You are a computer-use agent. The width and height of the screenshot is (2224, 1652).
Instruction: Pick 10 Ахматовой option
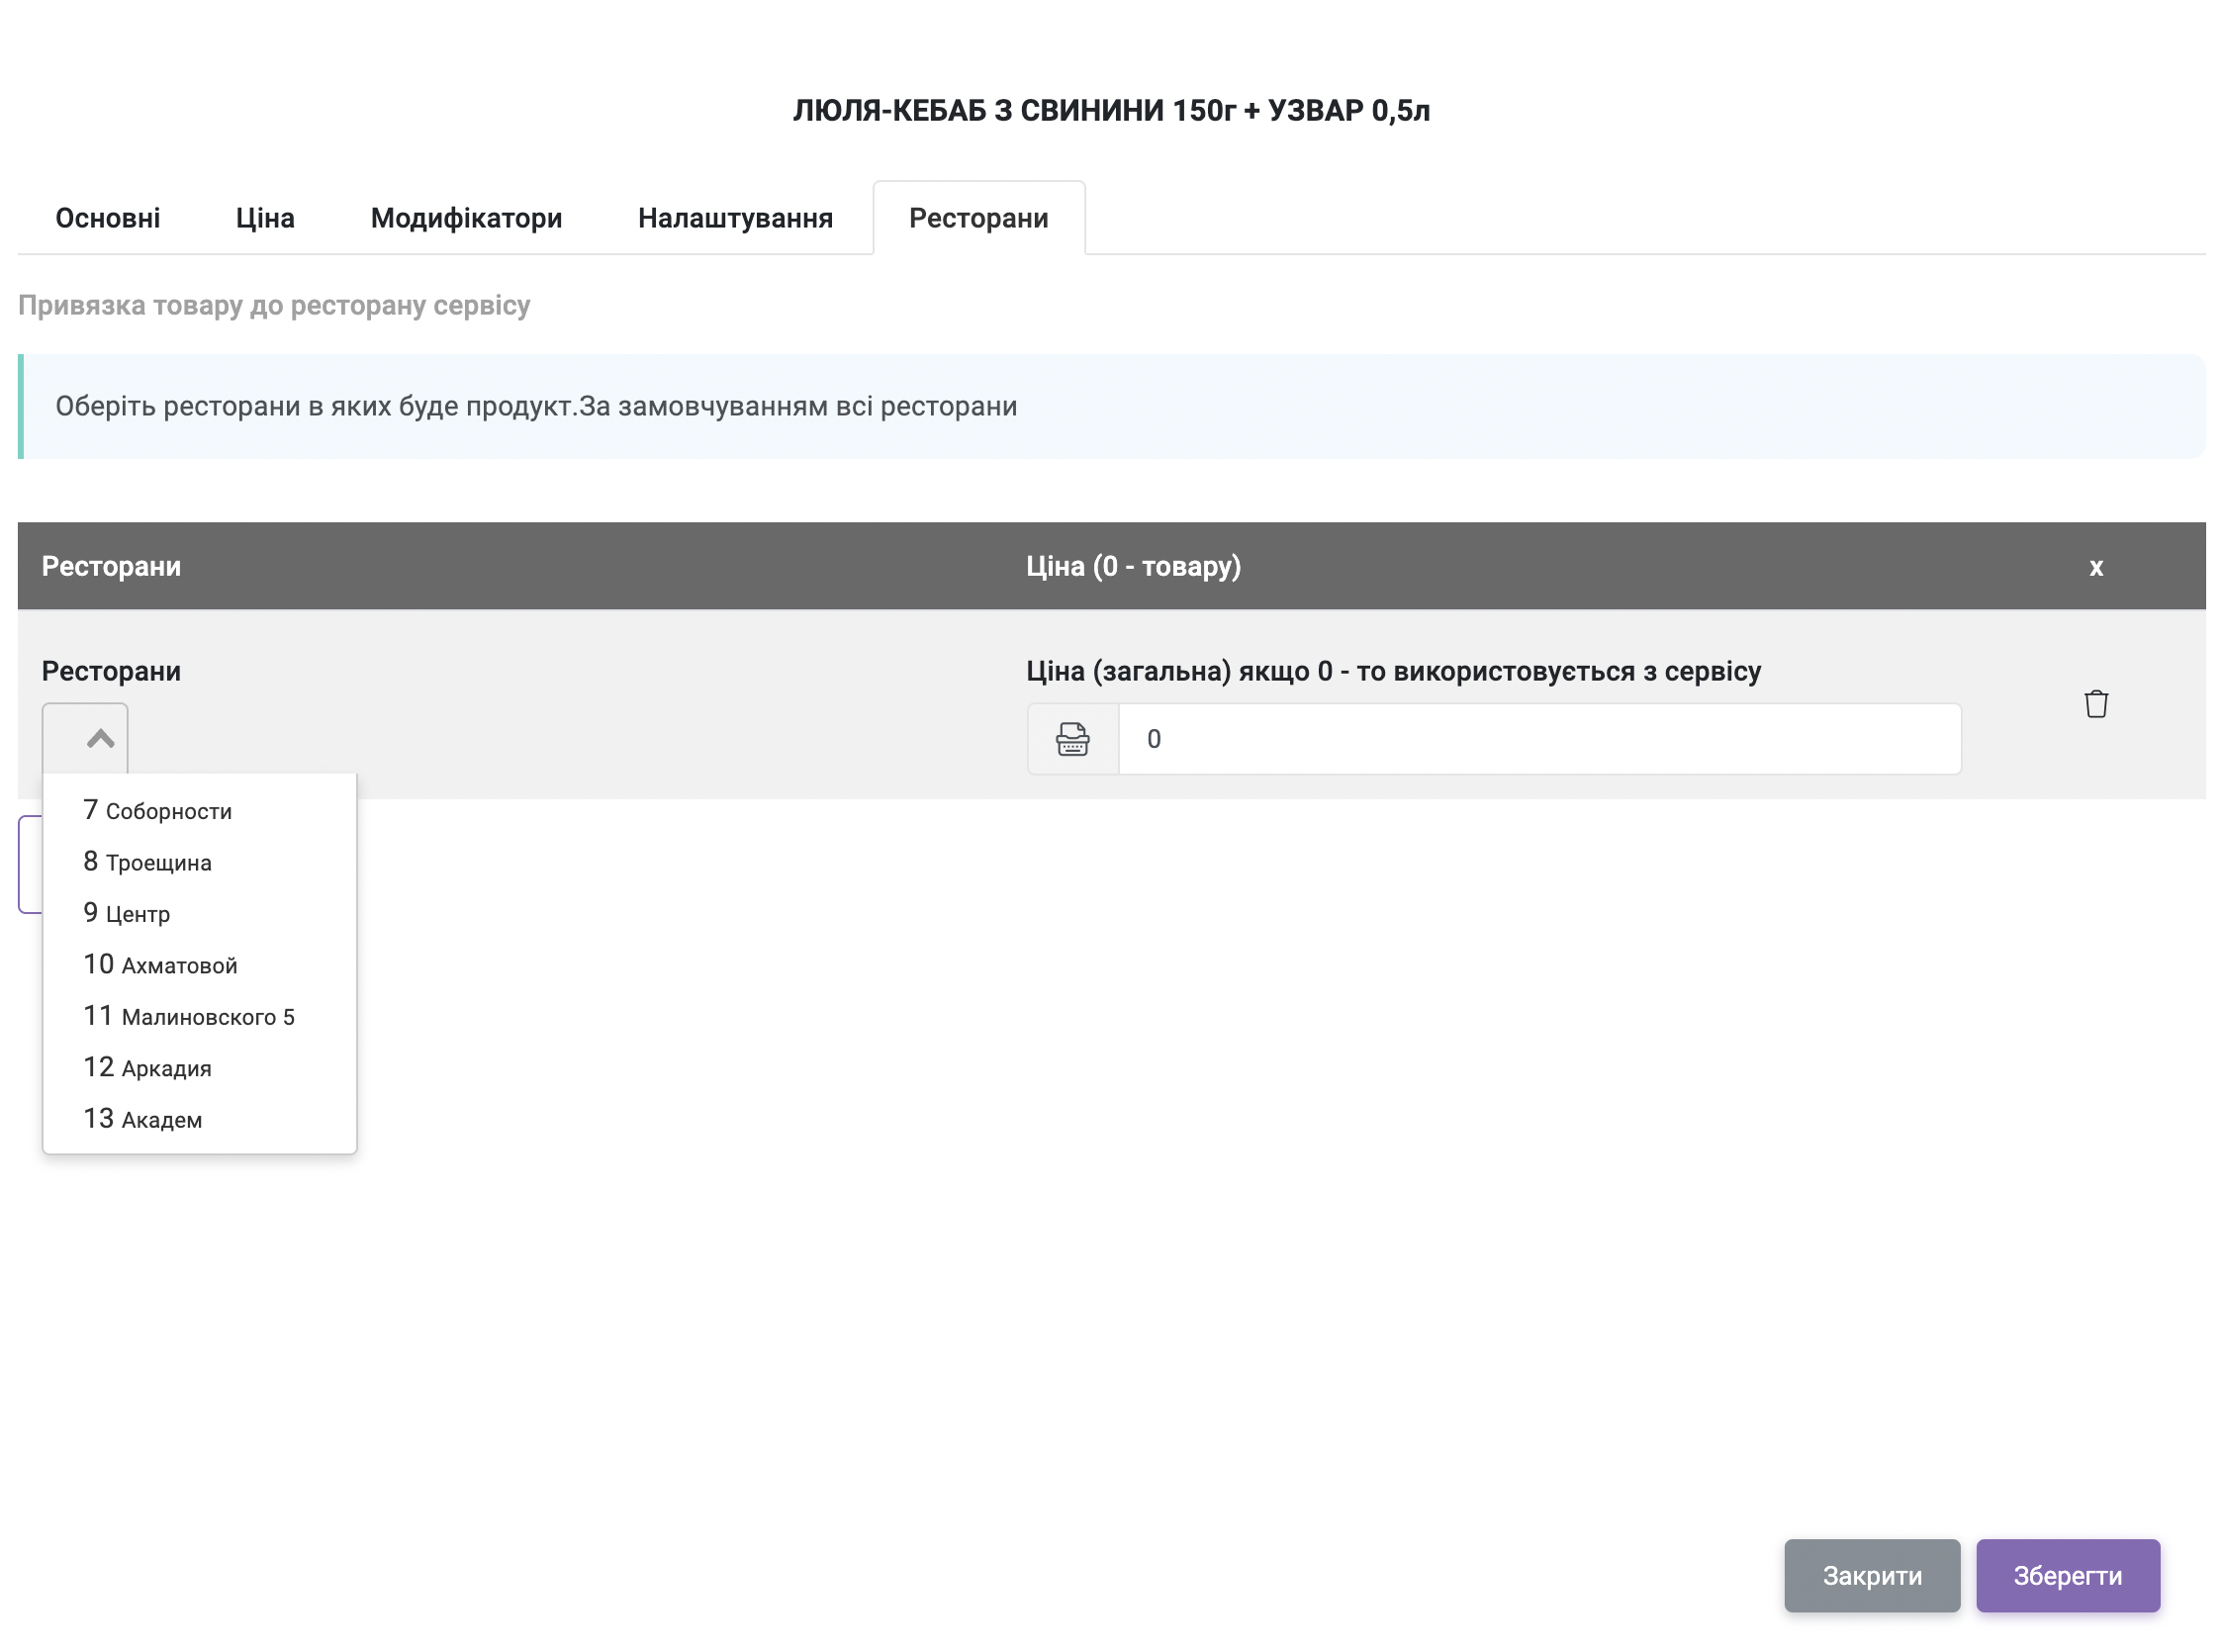pos(160,965)
